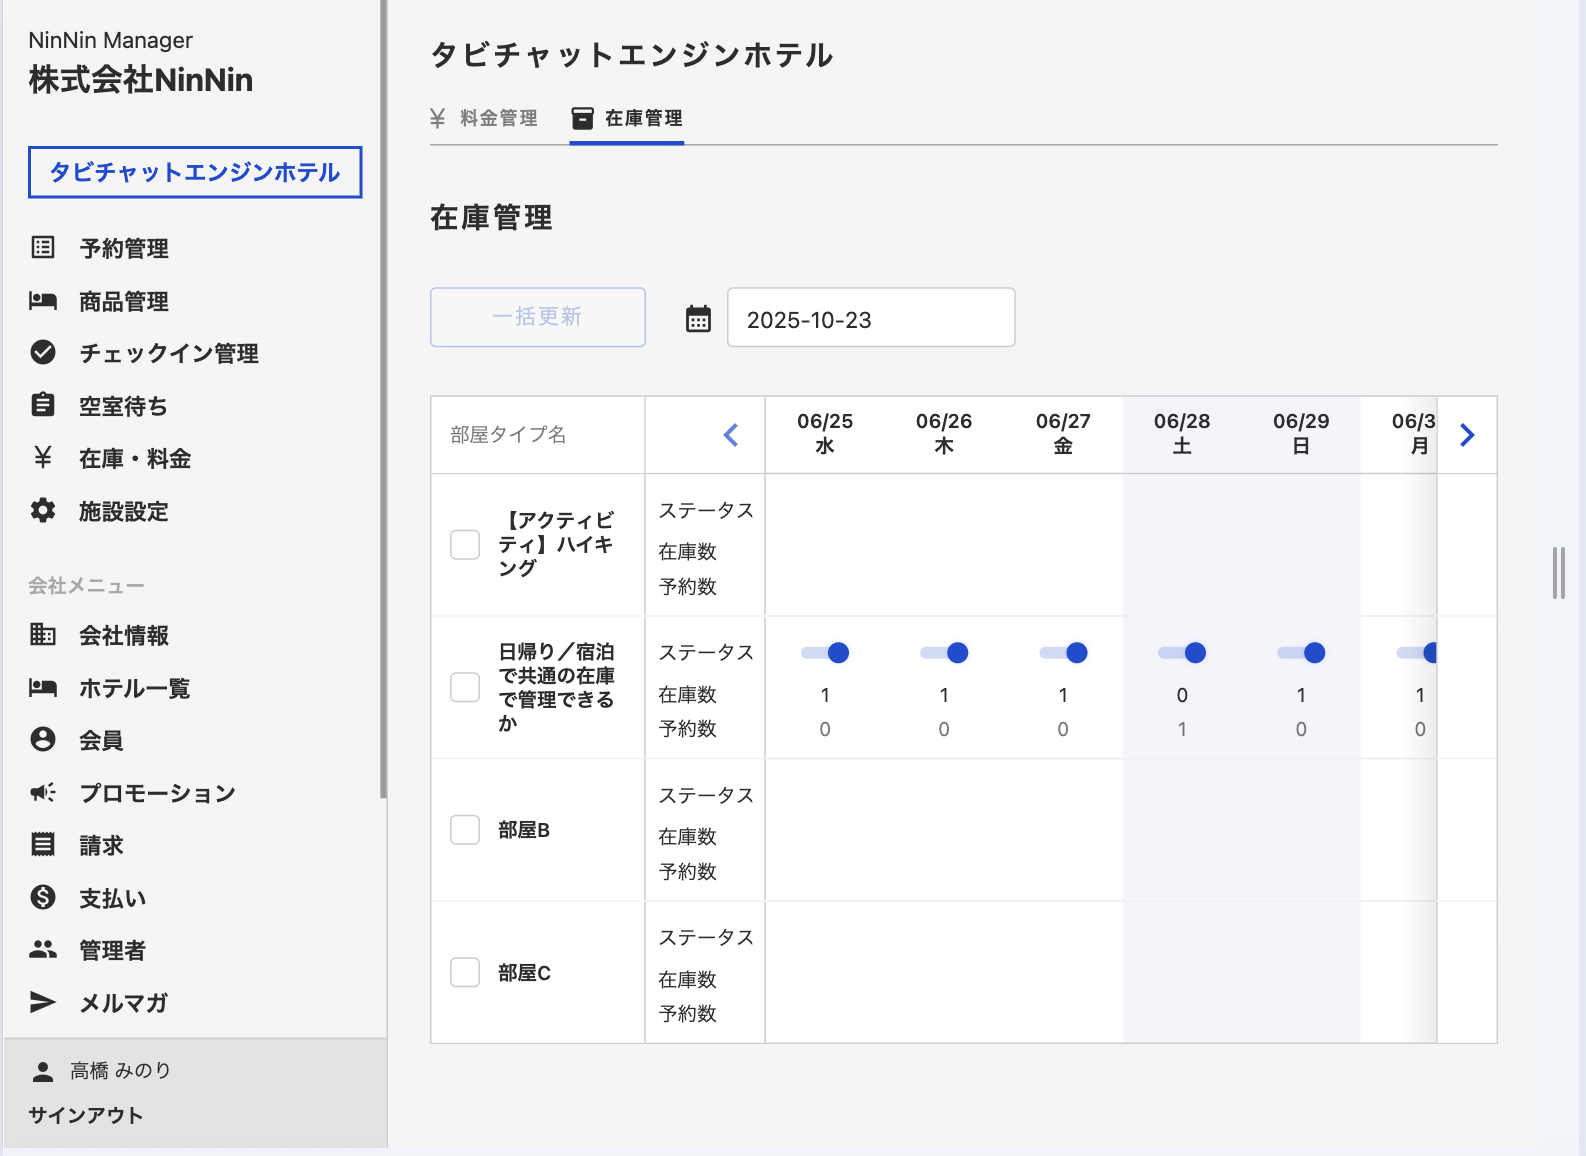
Task: Open the タビチャットエンジンホテル hotel selector
Action: [x=195, y=172]
